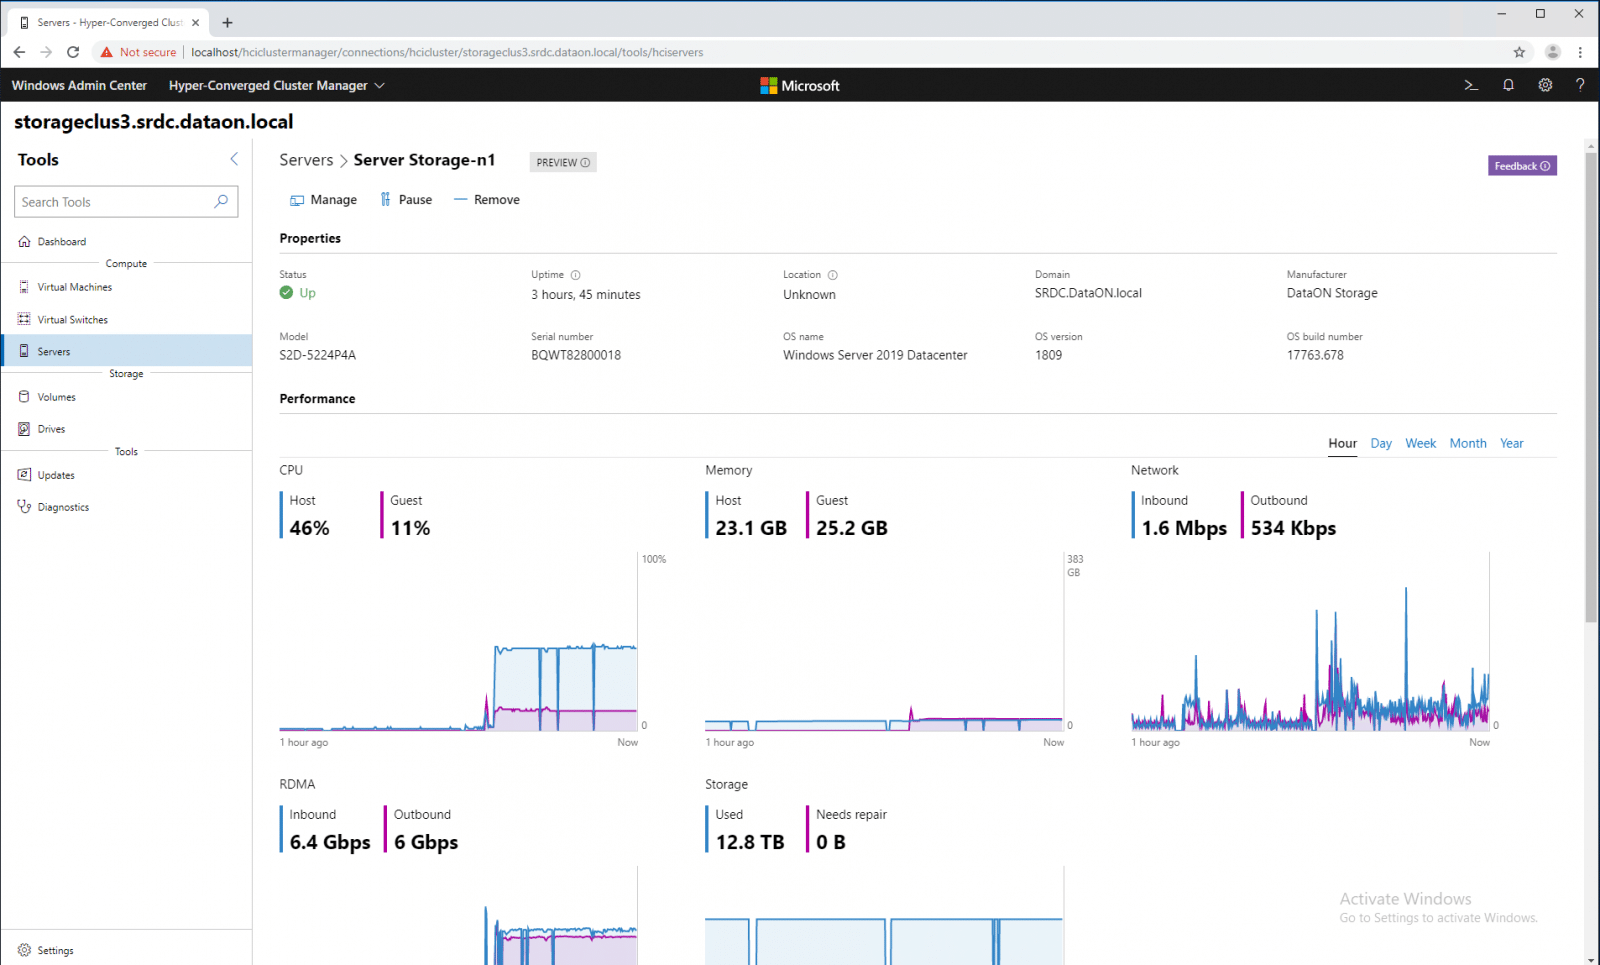Image resolution: width=1600 pixels, height=965 pixels.
Task: Remove the server from cluster
Action: tap(487, 200)
